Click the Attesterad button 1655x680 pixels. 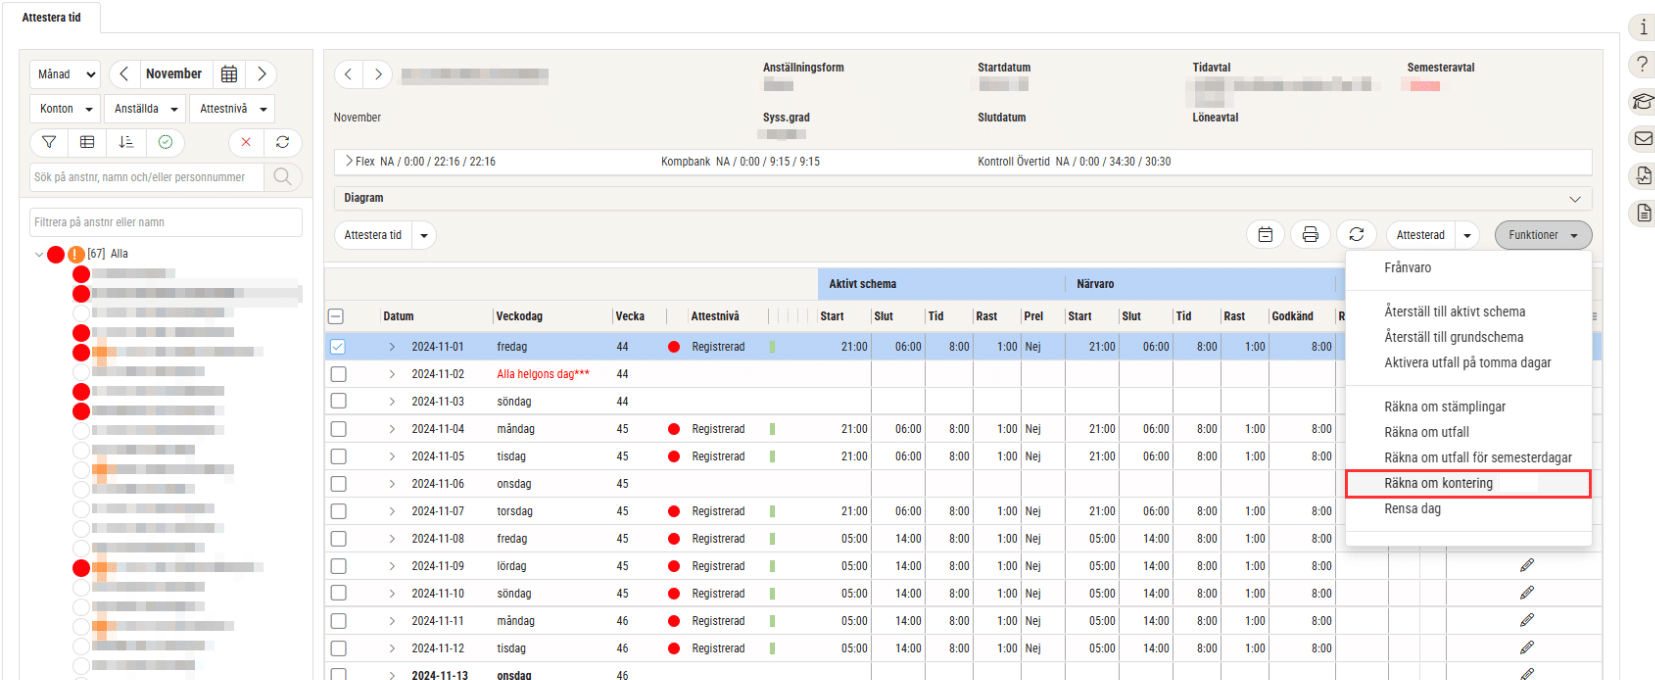1421,235
